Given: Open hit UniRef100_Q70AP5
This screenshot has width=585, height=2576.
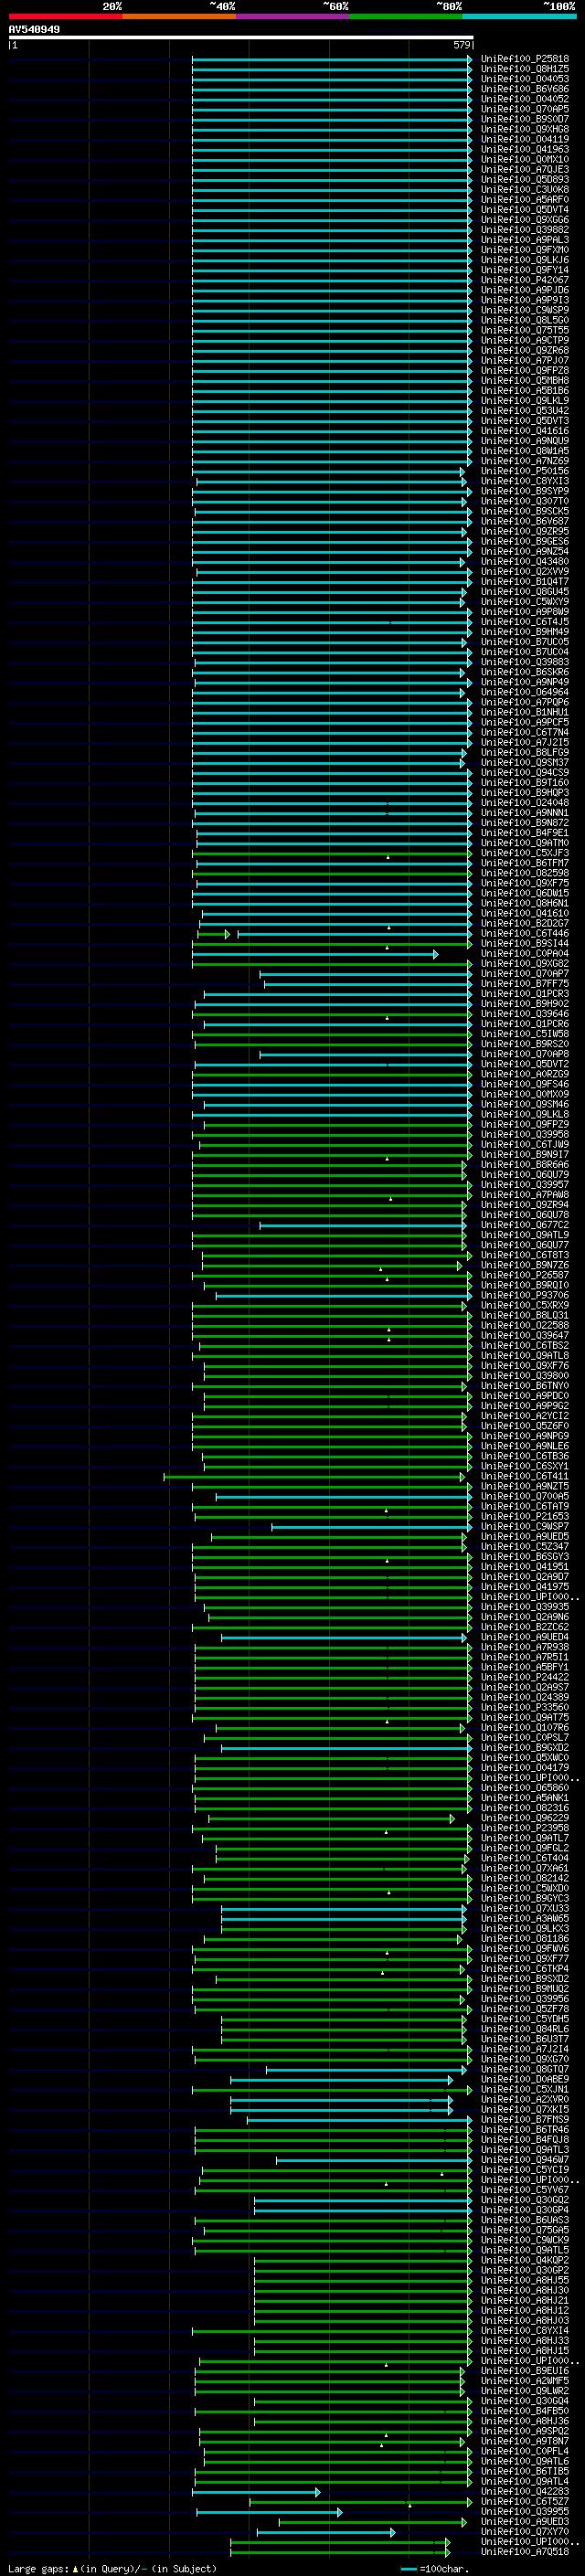Looking at the screenshot, I should (525, 109).
